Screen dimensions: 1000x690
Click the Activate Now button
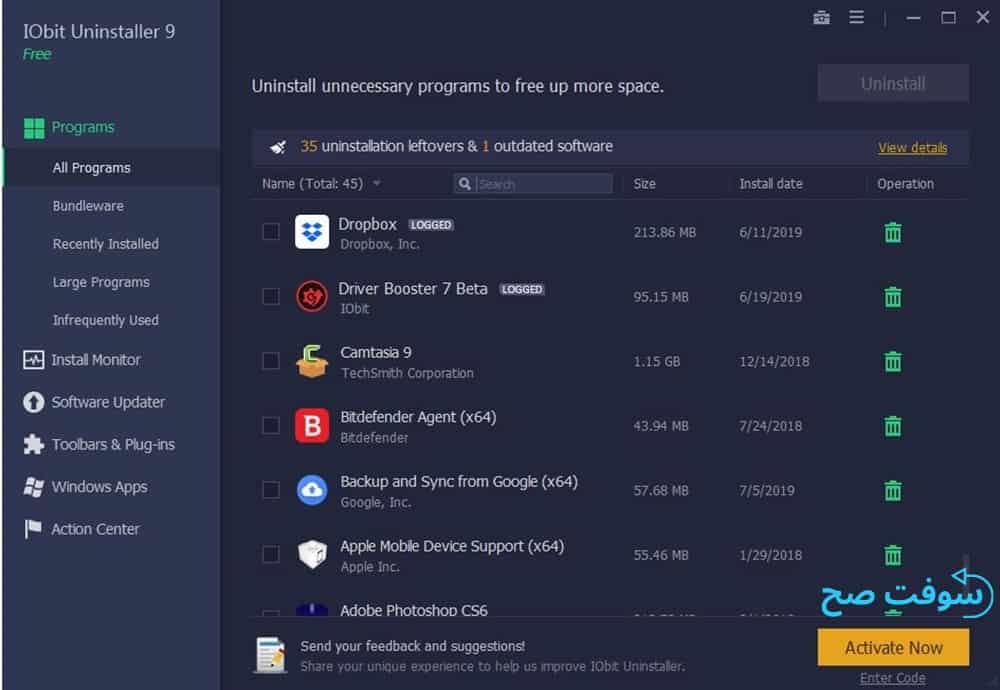pos(893,648)
